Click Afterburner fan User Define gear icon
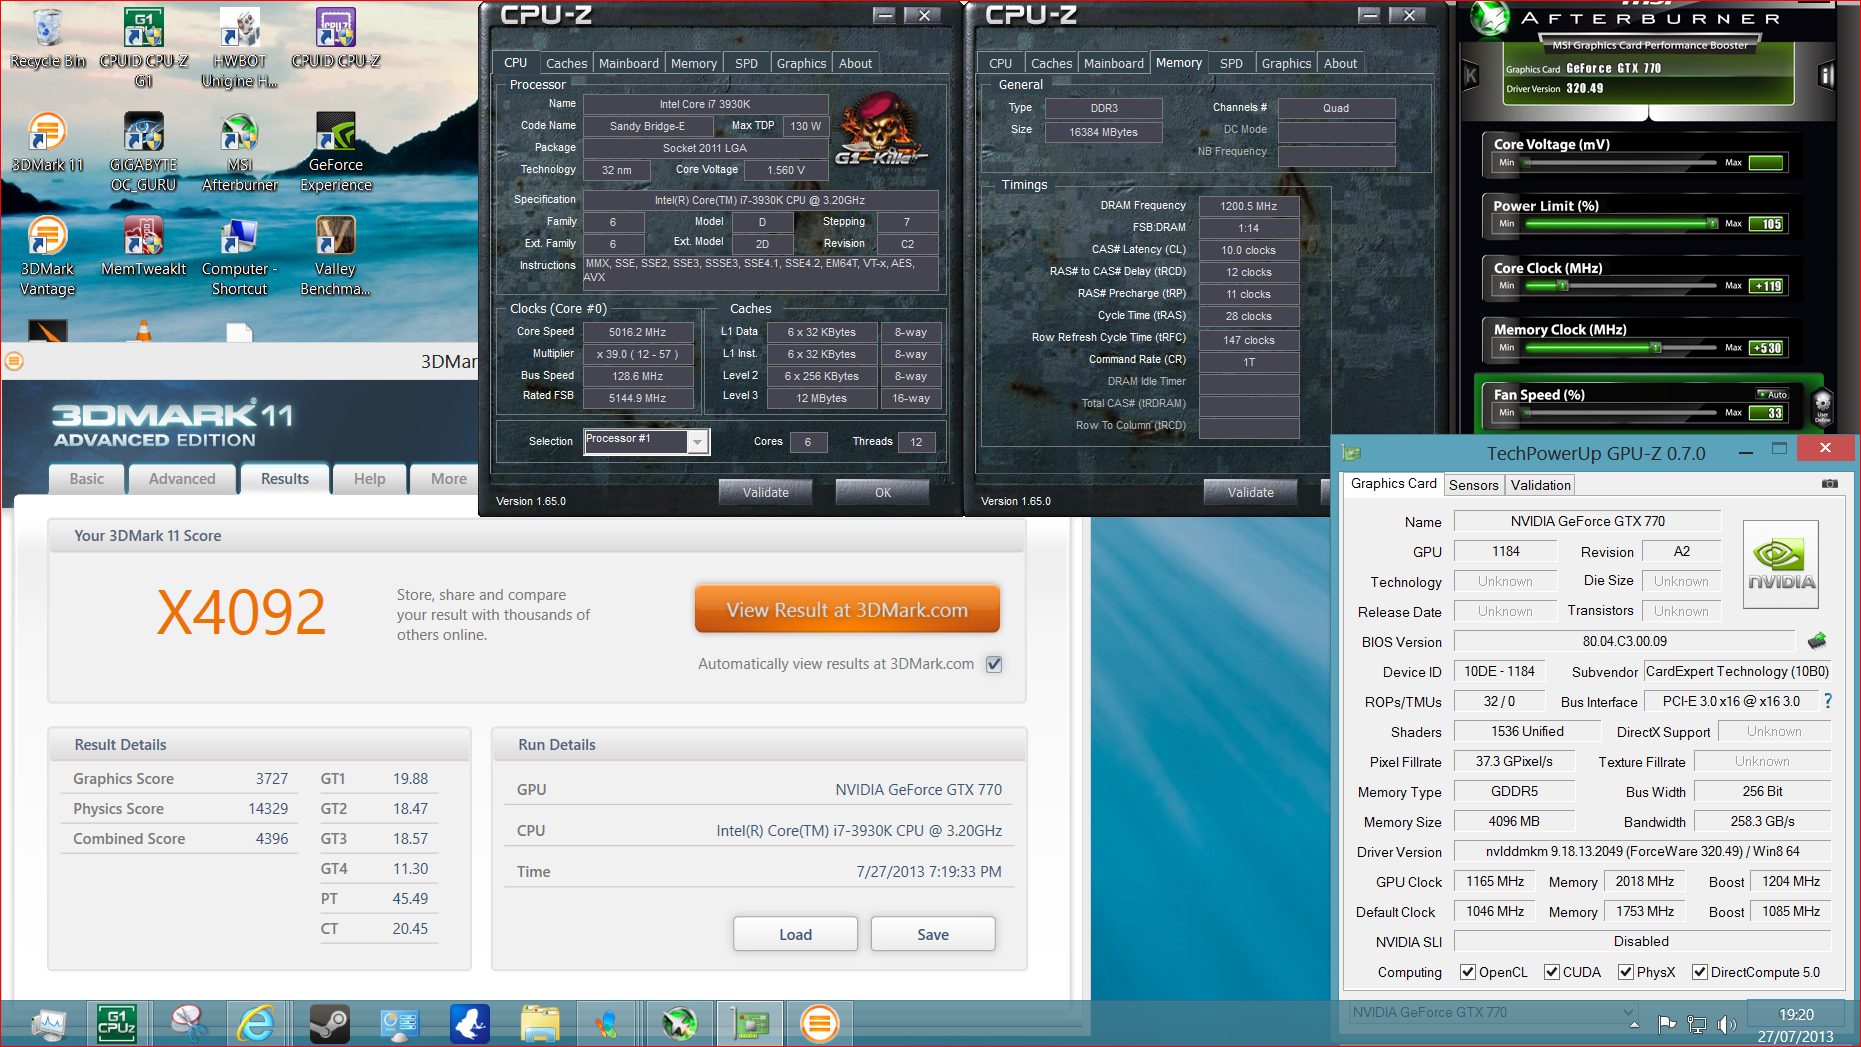Viewport: 1861px width, 1047px height. pyautogui.click(x=1822, y=407)
